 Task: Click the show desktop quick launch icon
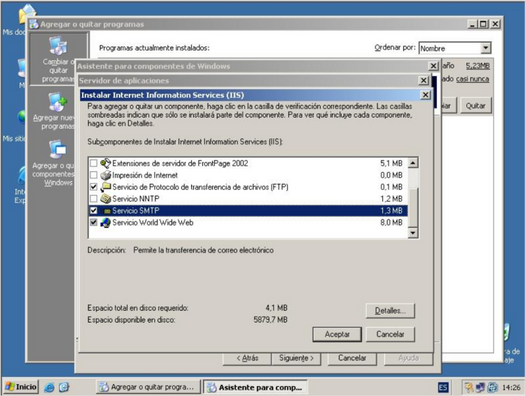pos(64,387)
